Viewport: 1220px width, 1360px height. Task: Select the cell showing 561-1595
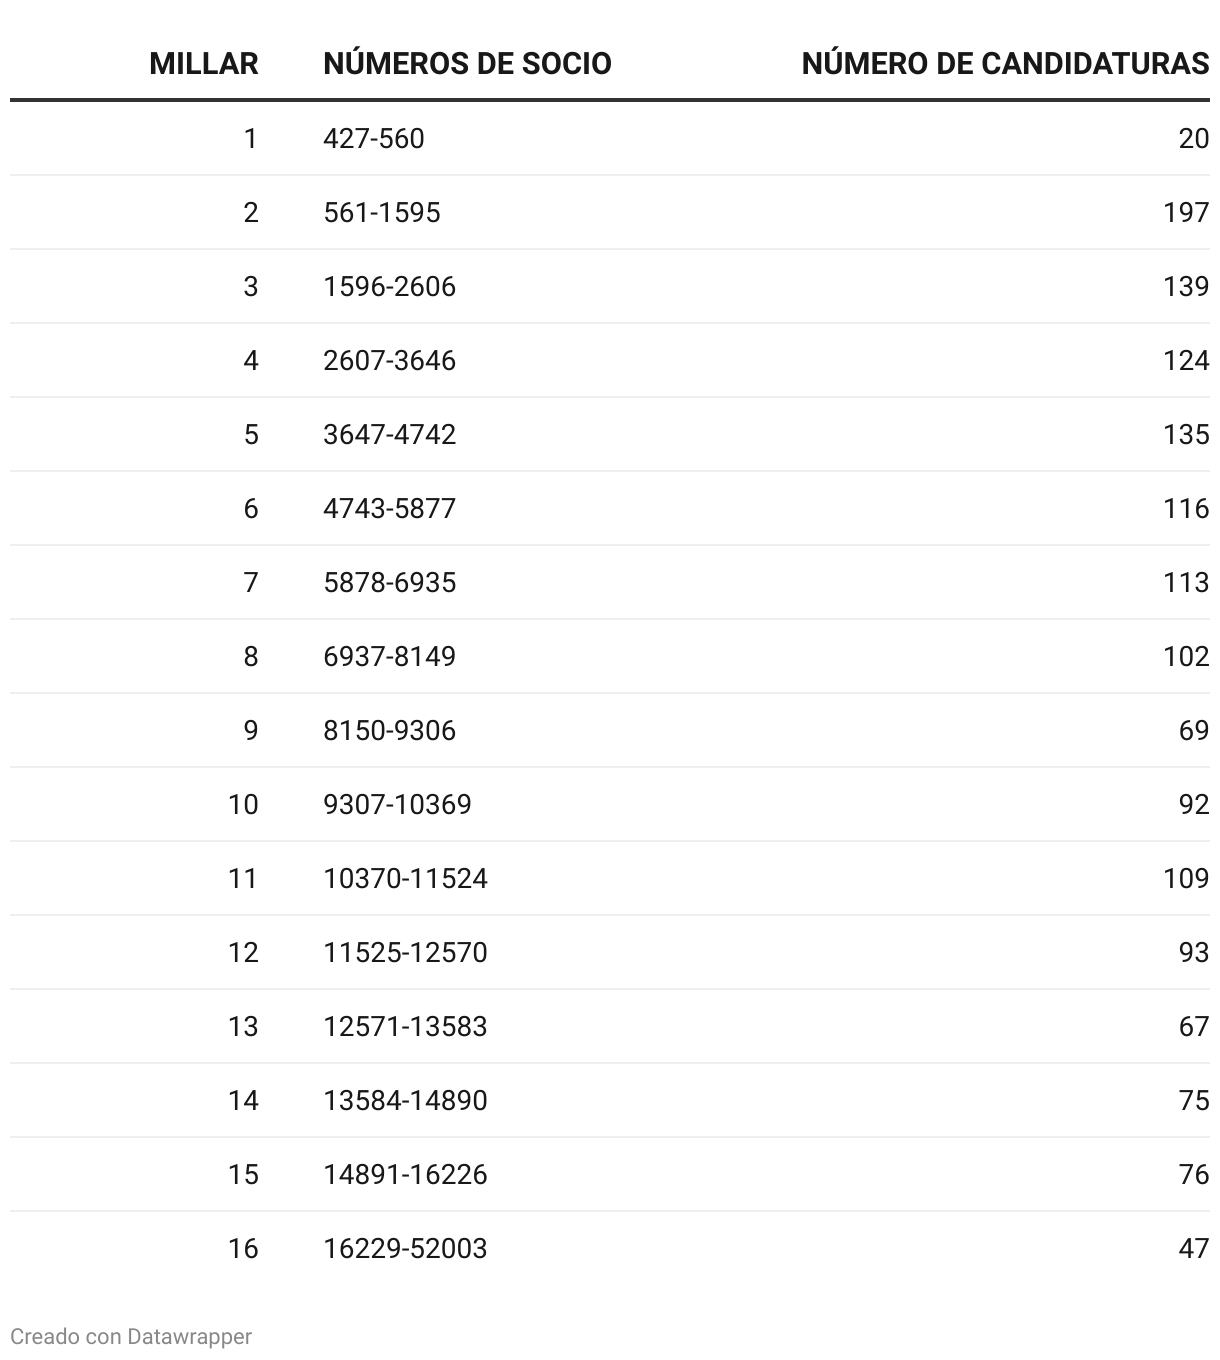382,212
